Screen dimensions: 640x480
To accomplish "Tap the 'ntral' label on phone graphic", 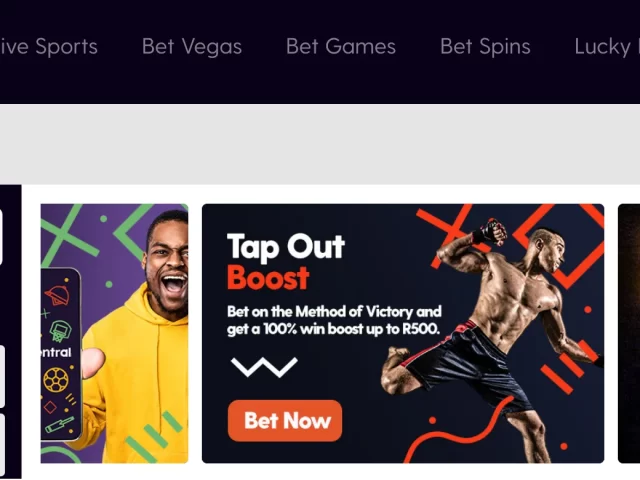I will pos(56,352).
